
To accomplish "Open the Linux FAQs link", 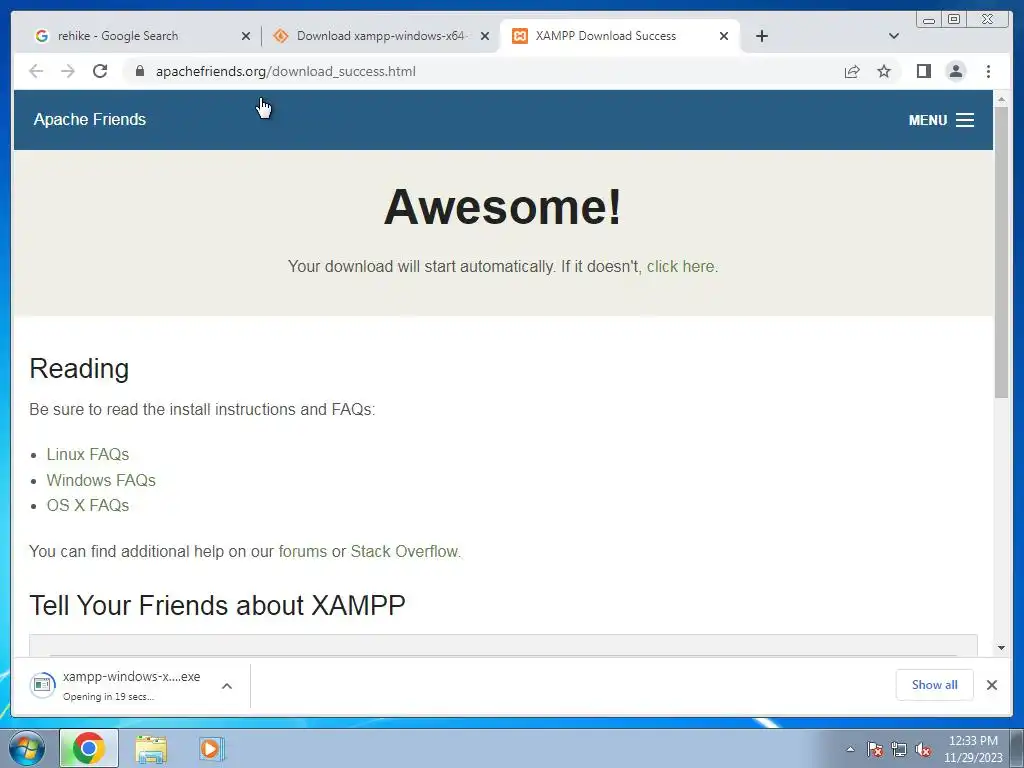I will pos(88,455).
